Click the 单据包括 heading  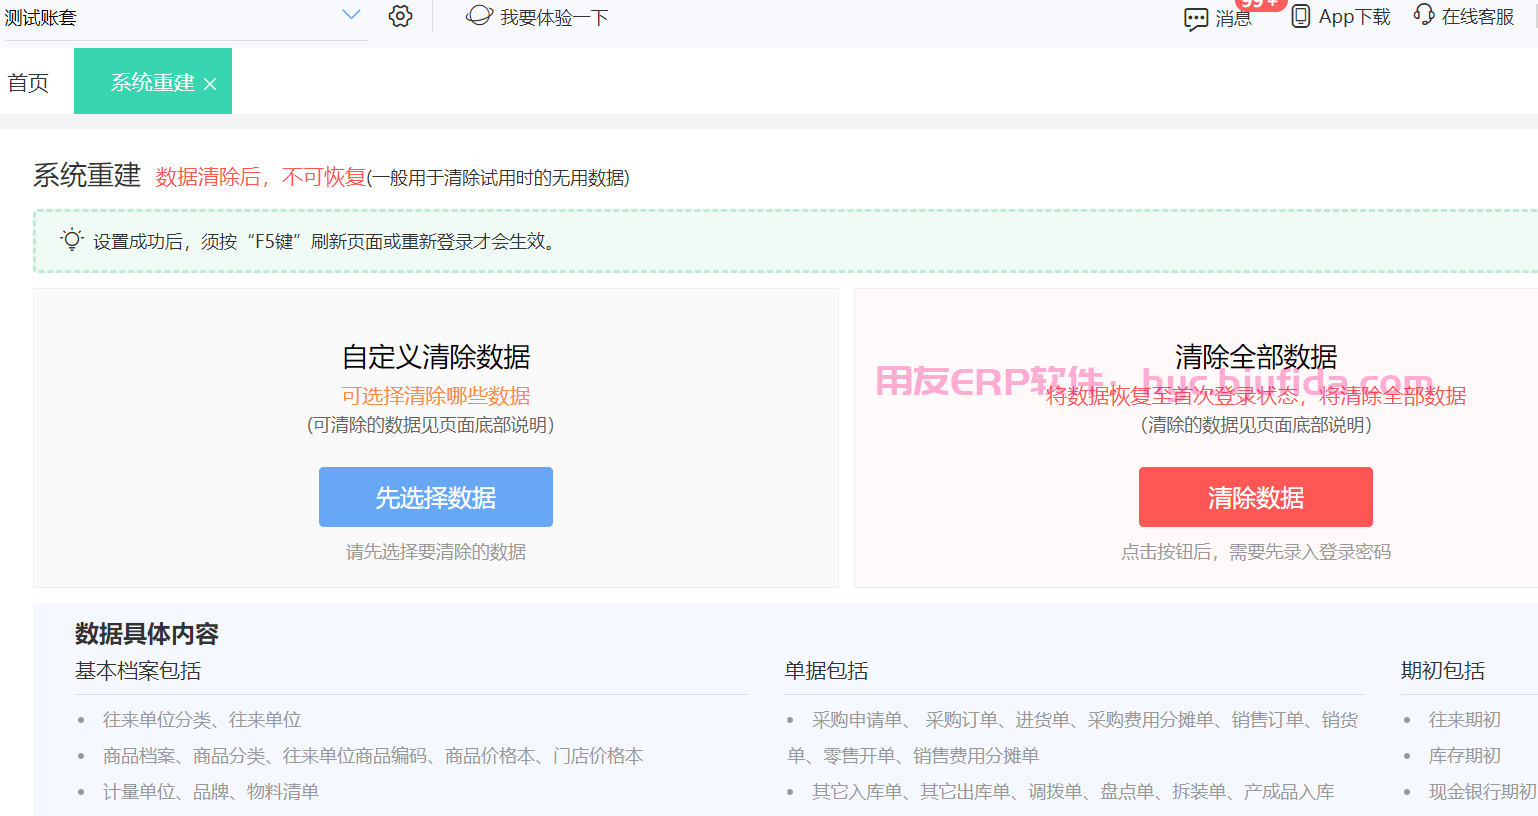pos(826,671)
